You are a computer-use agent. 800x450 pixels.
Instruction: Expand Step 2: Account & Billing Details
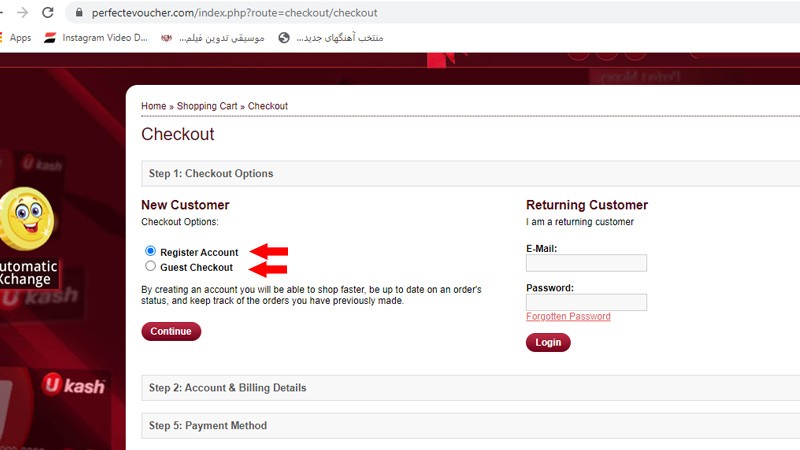tap(228, 388)
